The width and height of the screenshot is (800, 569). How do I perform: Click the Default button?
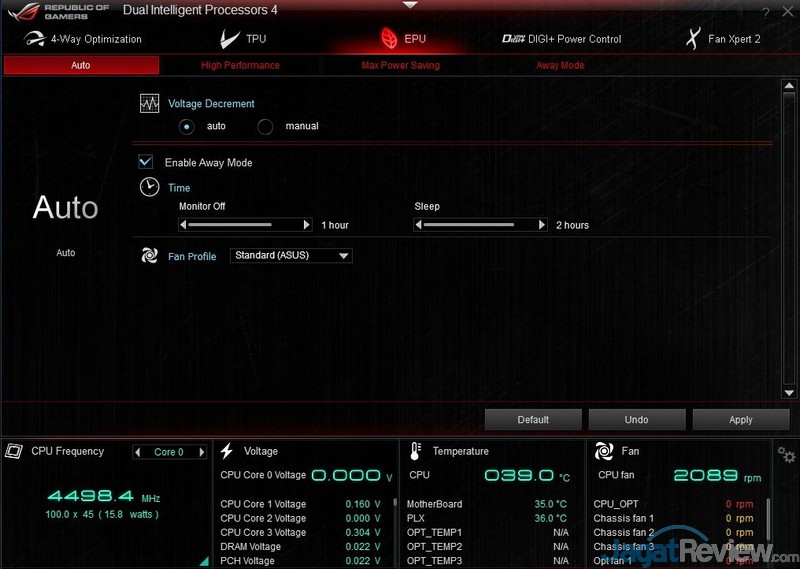click(533, 419)
